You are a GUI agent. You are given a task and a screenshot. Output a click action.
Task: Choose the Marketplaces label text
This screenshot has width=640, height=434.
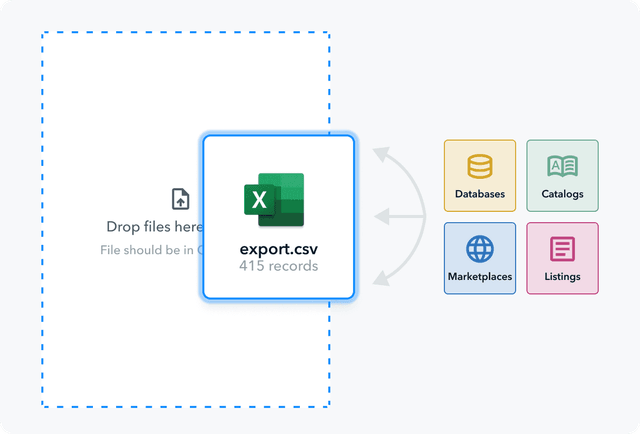(x=480, y=276)
